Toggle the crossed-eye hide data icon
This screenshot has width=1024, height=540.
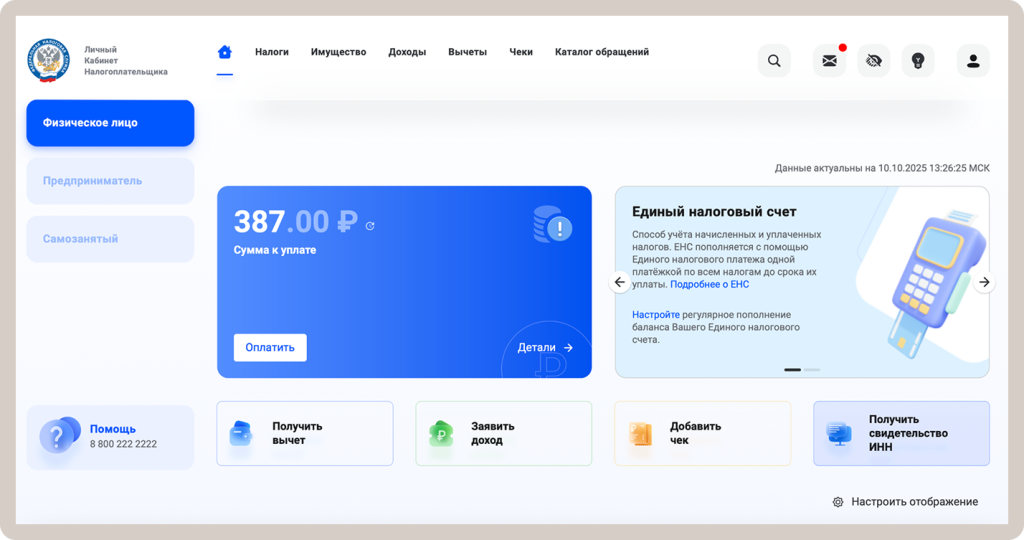(x=873, y=61)
